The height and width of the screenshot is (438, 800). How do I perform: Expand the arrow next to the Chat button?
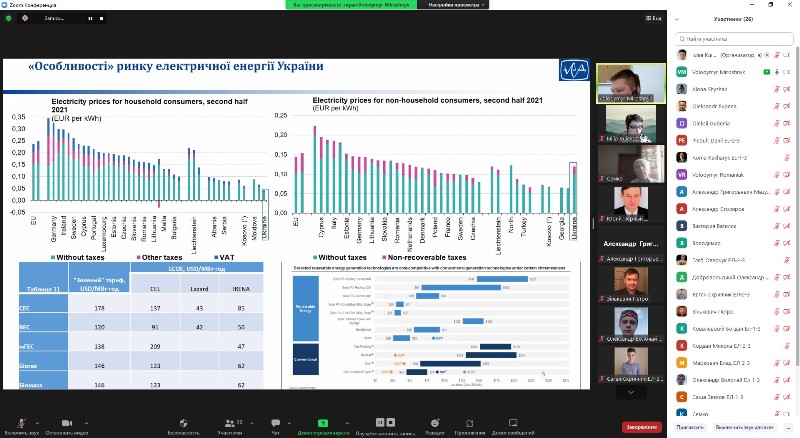coord(289,423)
